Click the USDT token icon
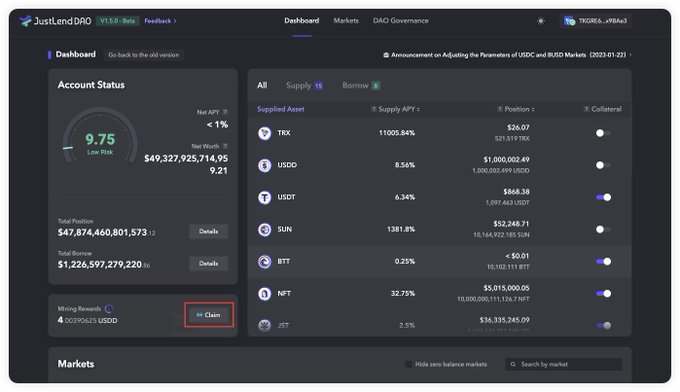The height and width of the screenshot is (392, 680). [x=265, y=197]
